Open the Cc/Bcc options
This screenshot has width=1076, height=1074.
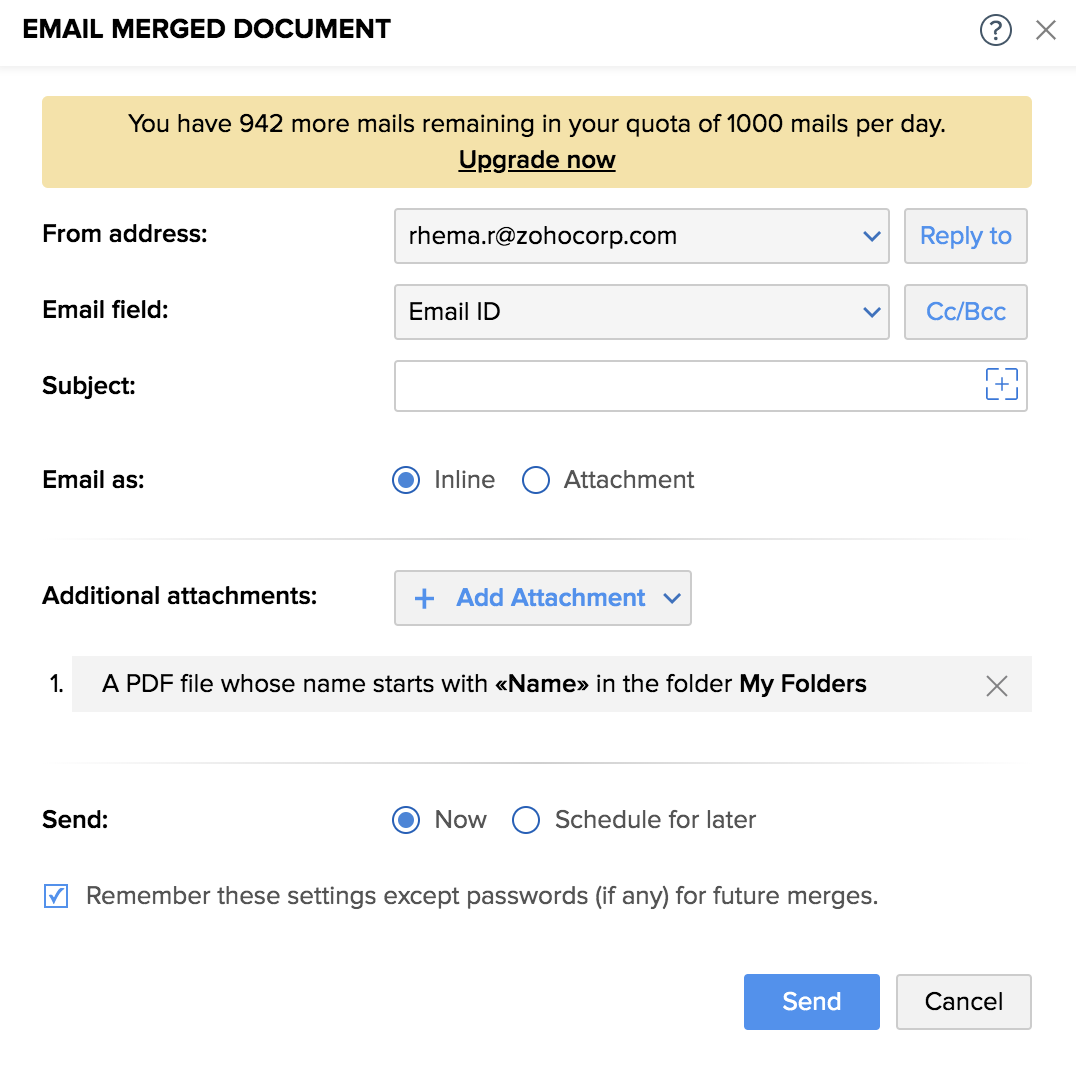click(965, 312)
